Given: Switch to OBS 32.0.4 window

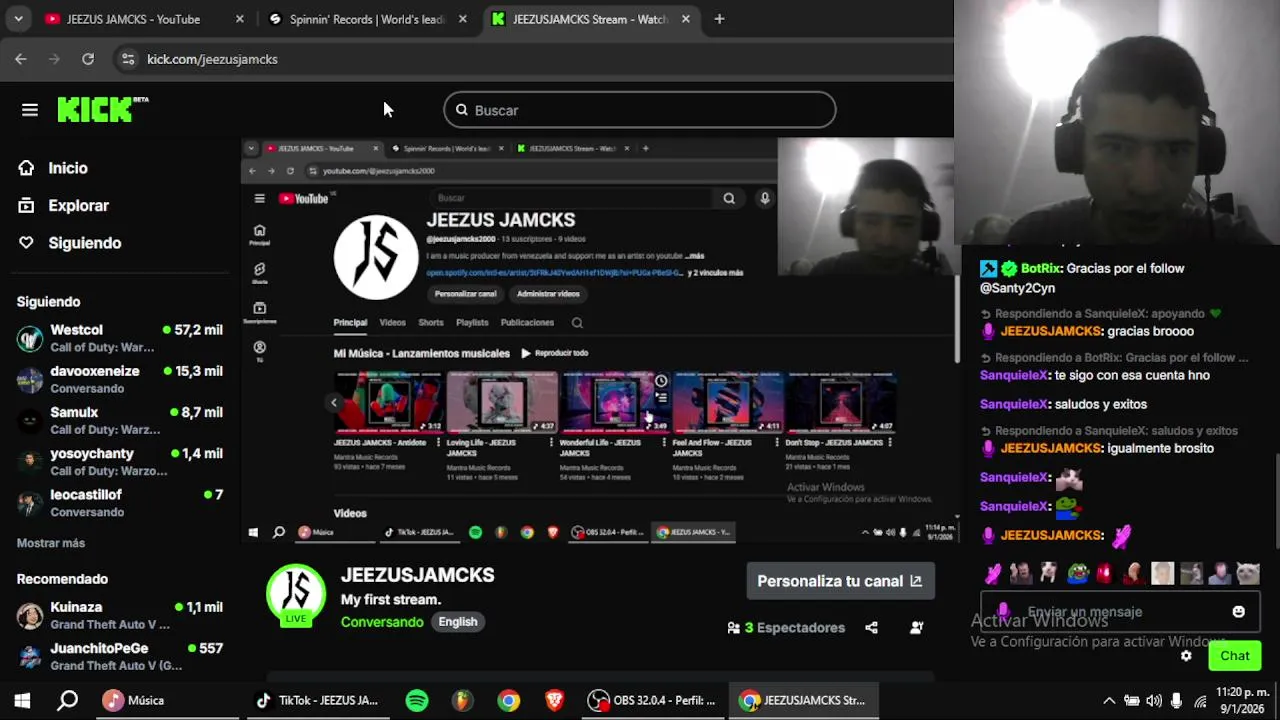Looking at the screenshot, I should click(652, 700).
